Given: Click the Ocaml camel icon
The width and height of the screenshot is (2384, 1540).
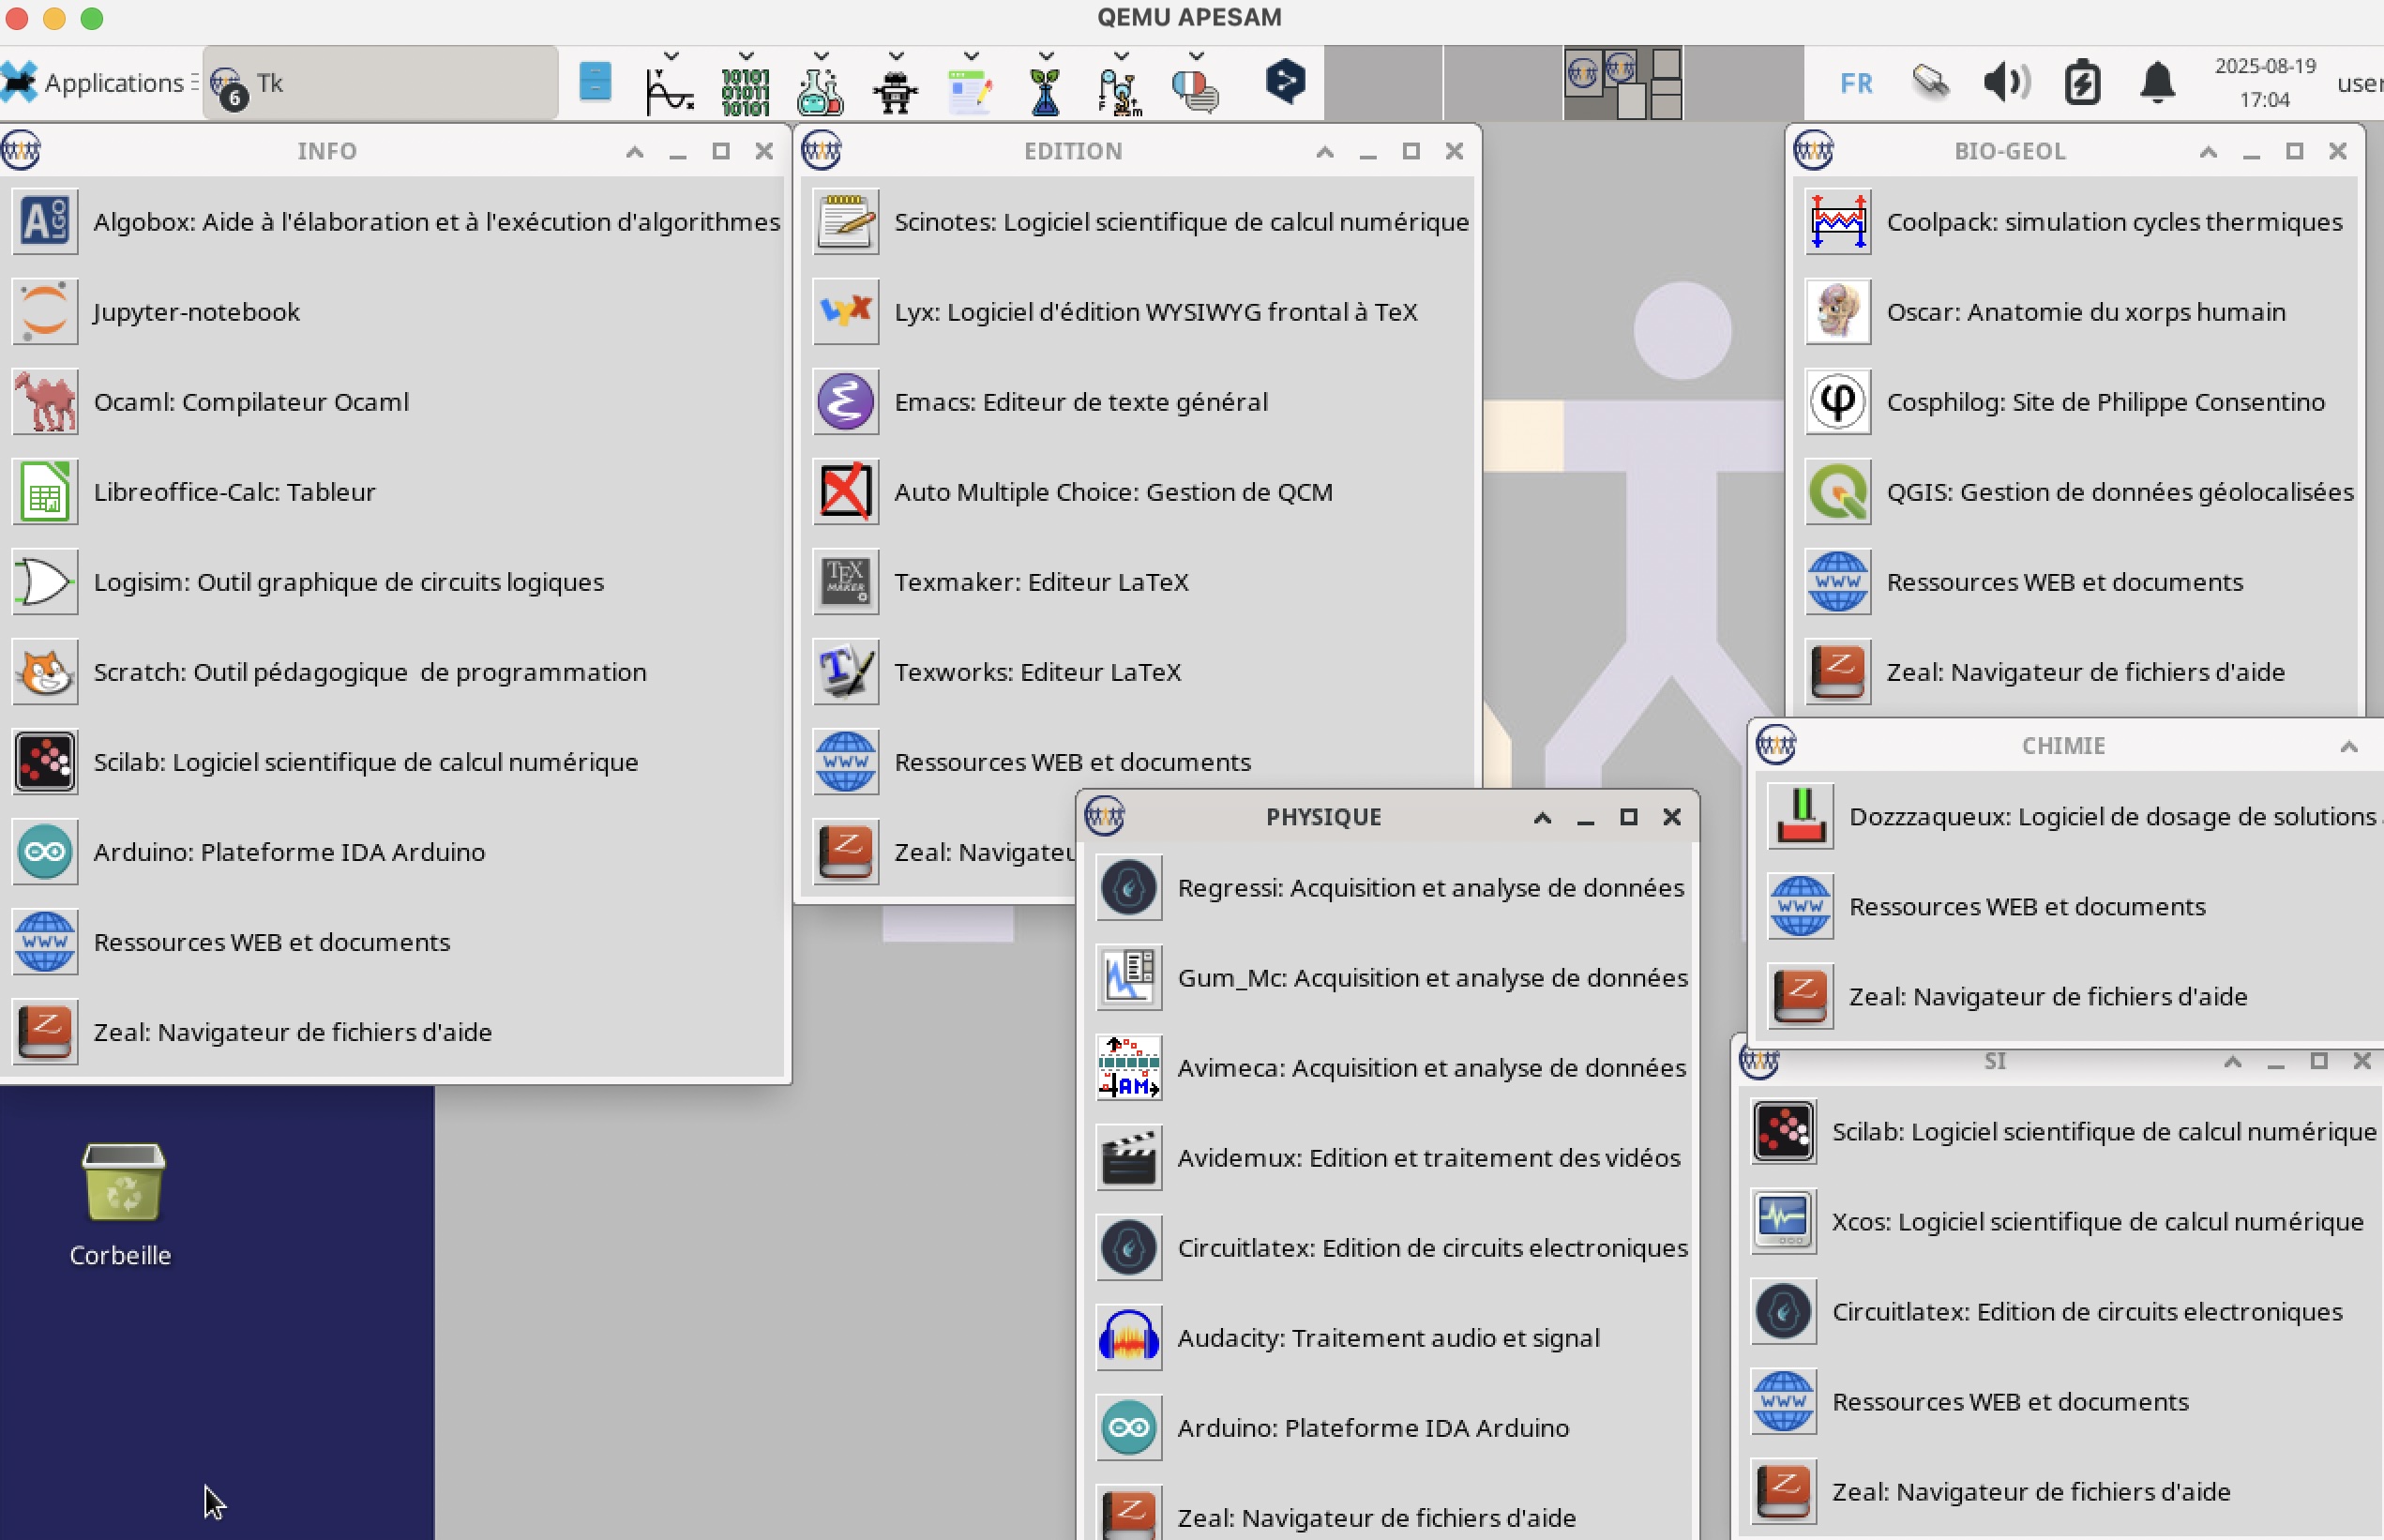Looking at the screenshot, I should point(45,402).
